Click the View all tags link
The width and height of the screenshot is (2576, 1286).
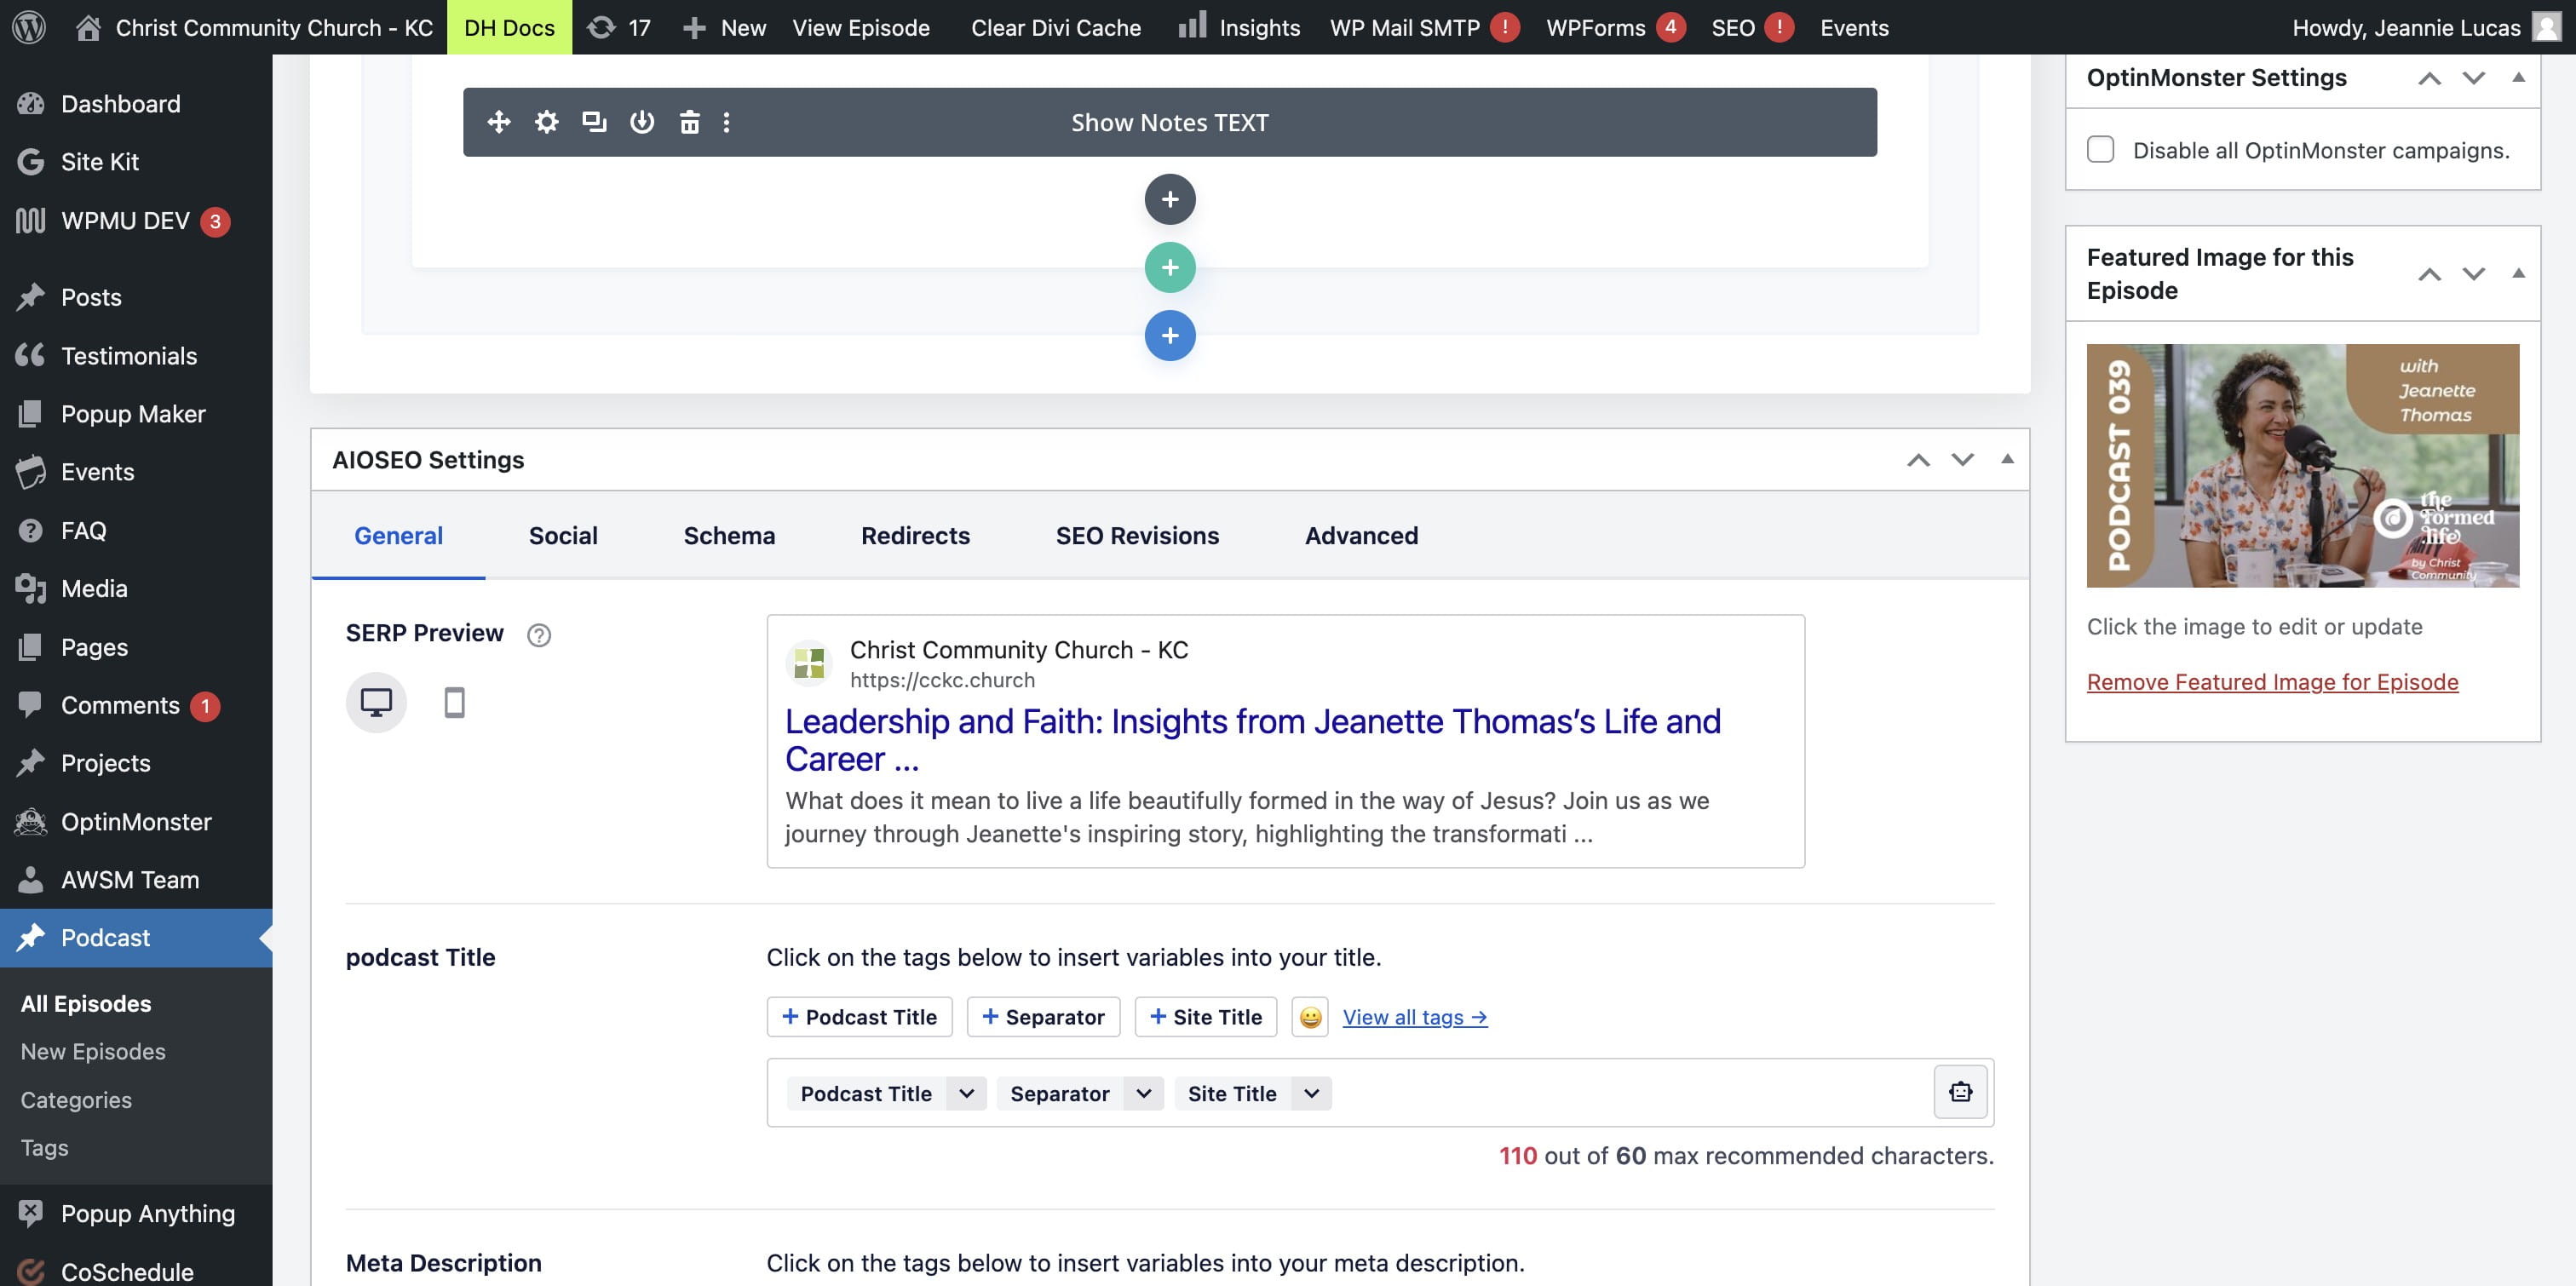(1414, 1017)
